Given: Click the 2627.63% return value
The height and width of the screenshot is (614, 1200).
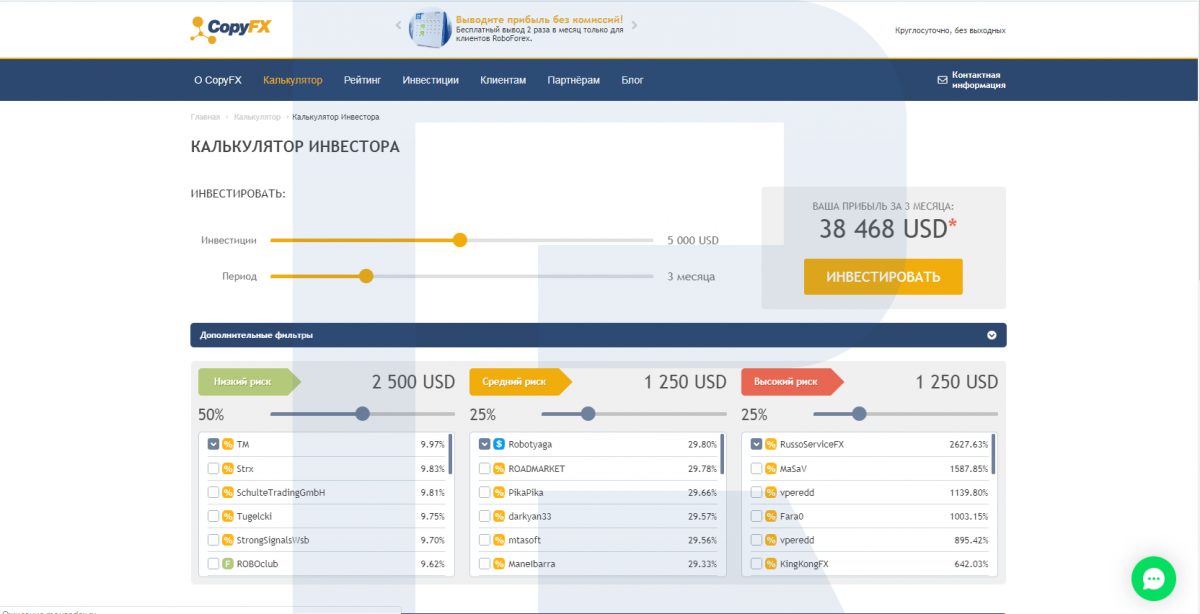Looking at the screenshot, I should point(969,444).
